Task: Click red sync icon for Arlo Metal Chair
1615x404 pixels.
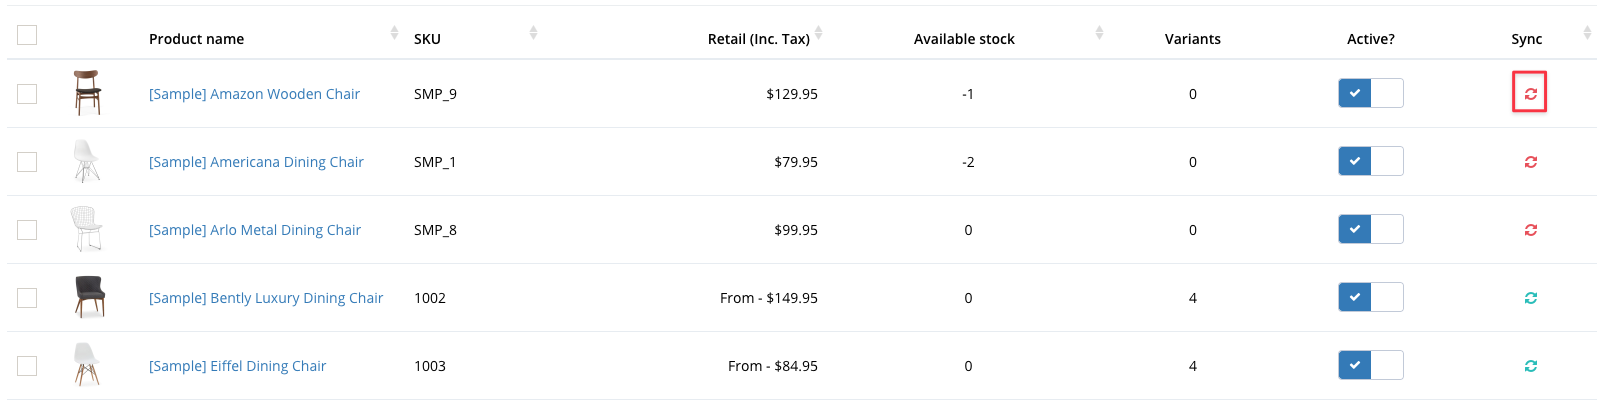Action: (1530, 229)
